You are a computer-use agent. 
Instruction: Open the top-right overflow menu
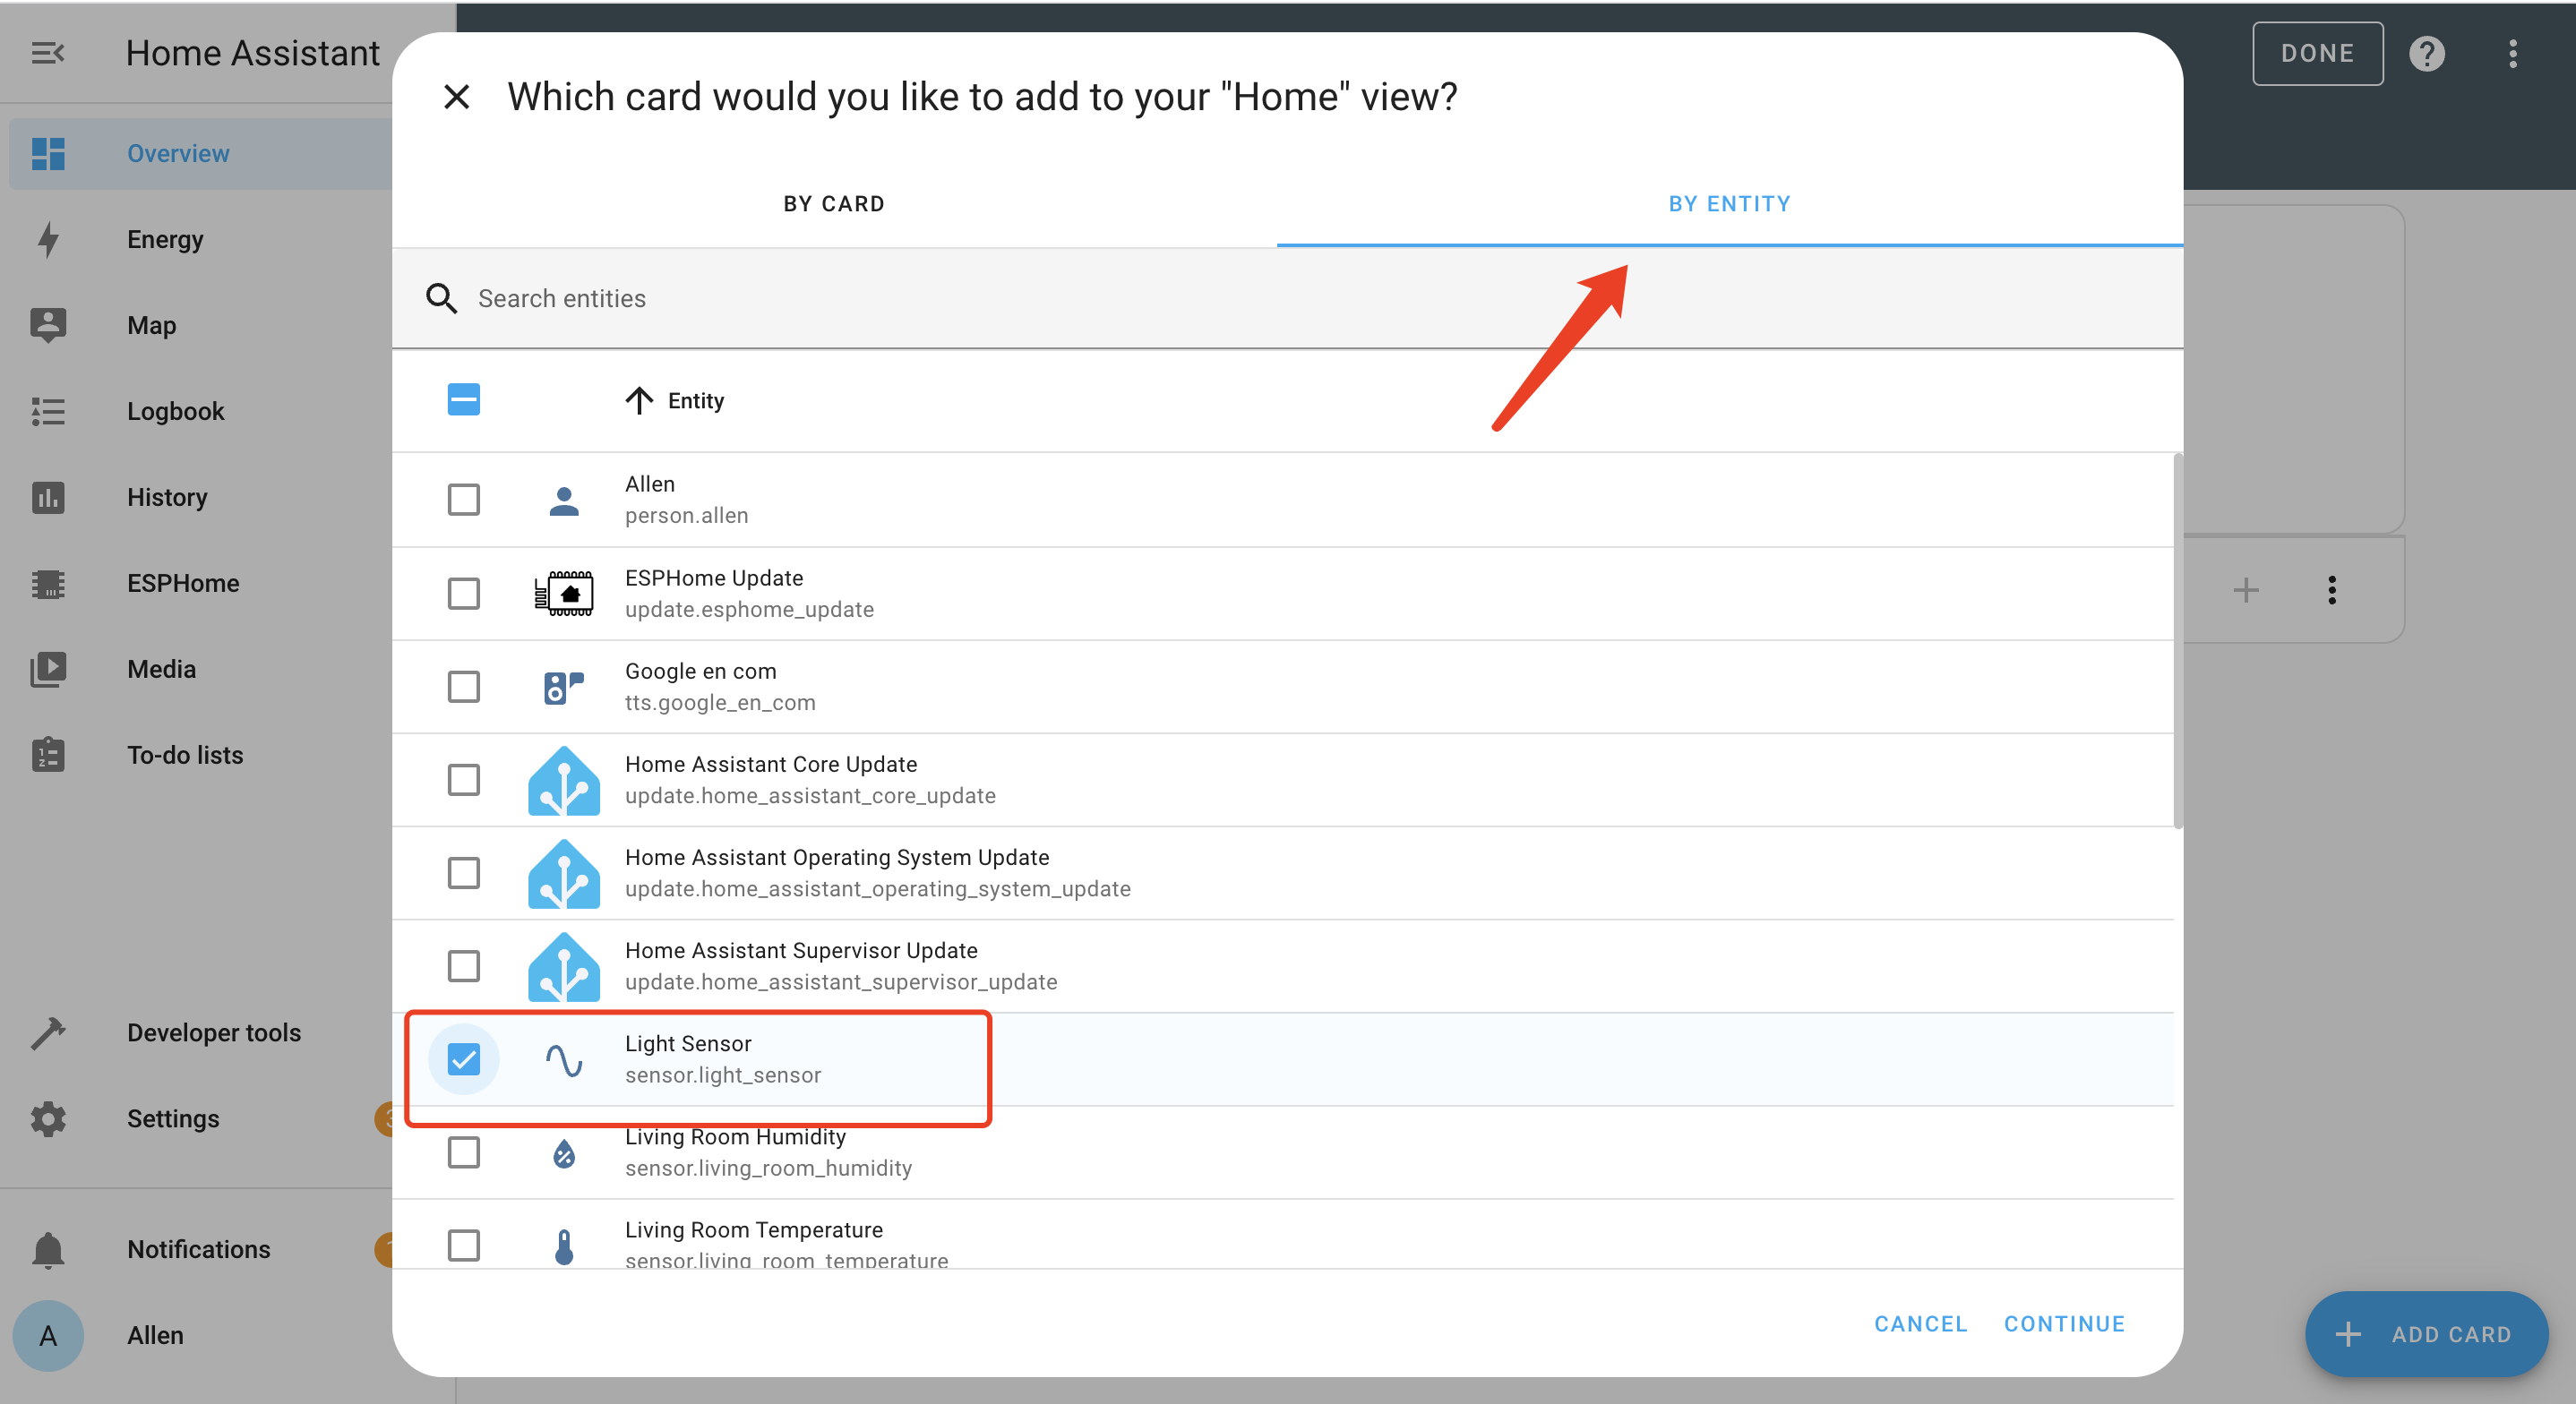click(x=2513, y=53)
